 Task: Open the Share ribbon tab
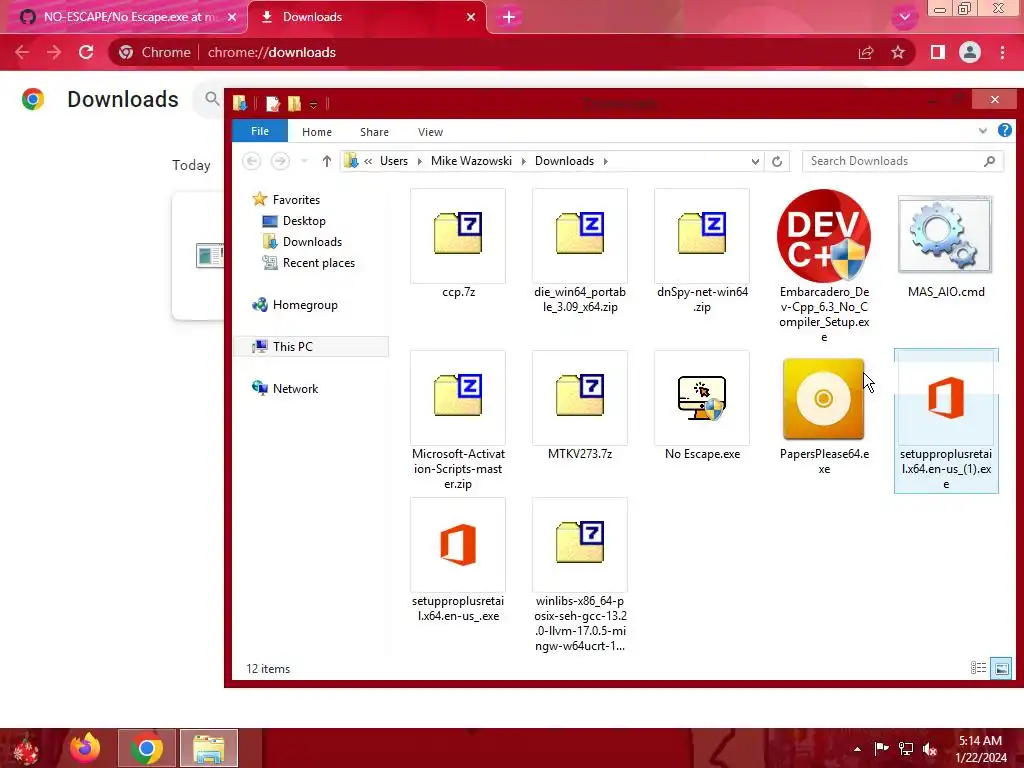pyautogui.click(x=374, y=132)
